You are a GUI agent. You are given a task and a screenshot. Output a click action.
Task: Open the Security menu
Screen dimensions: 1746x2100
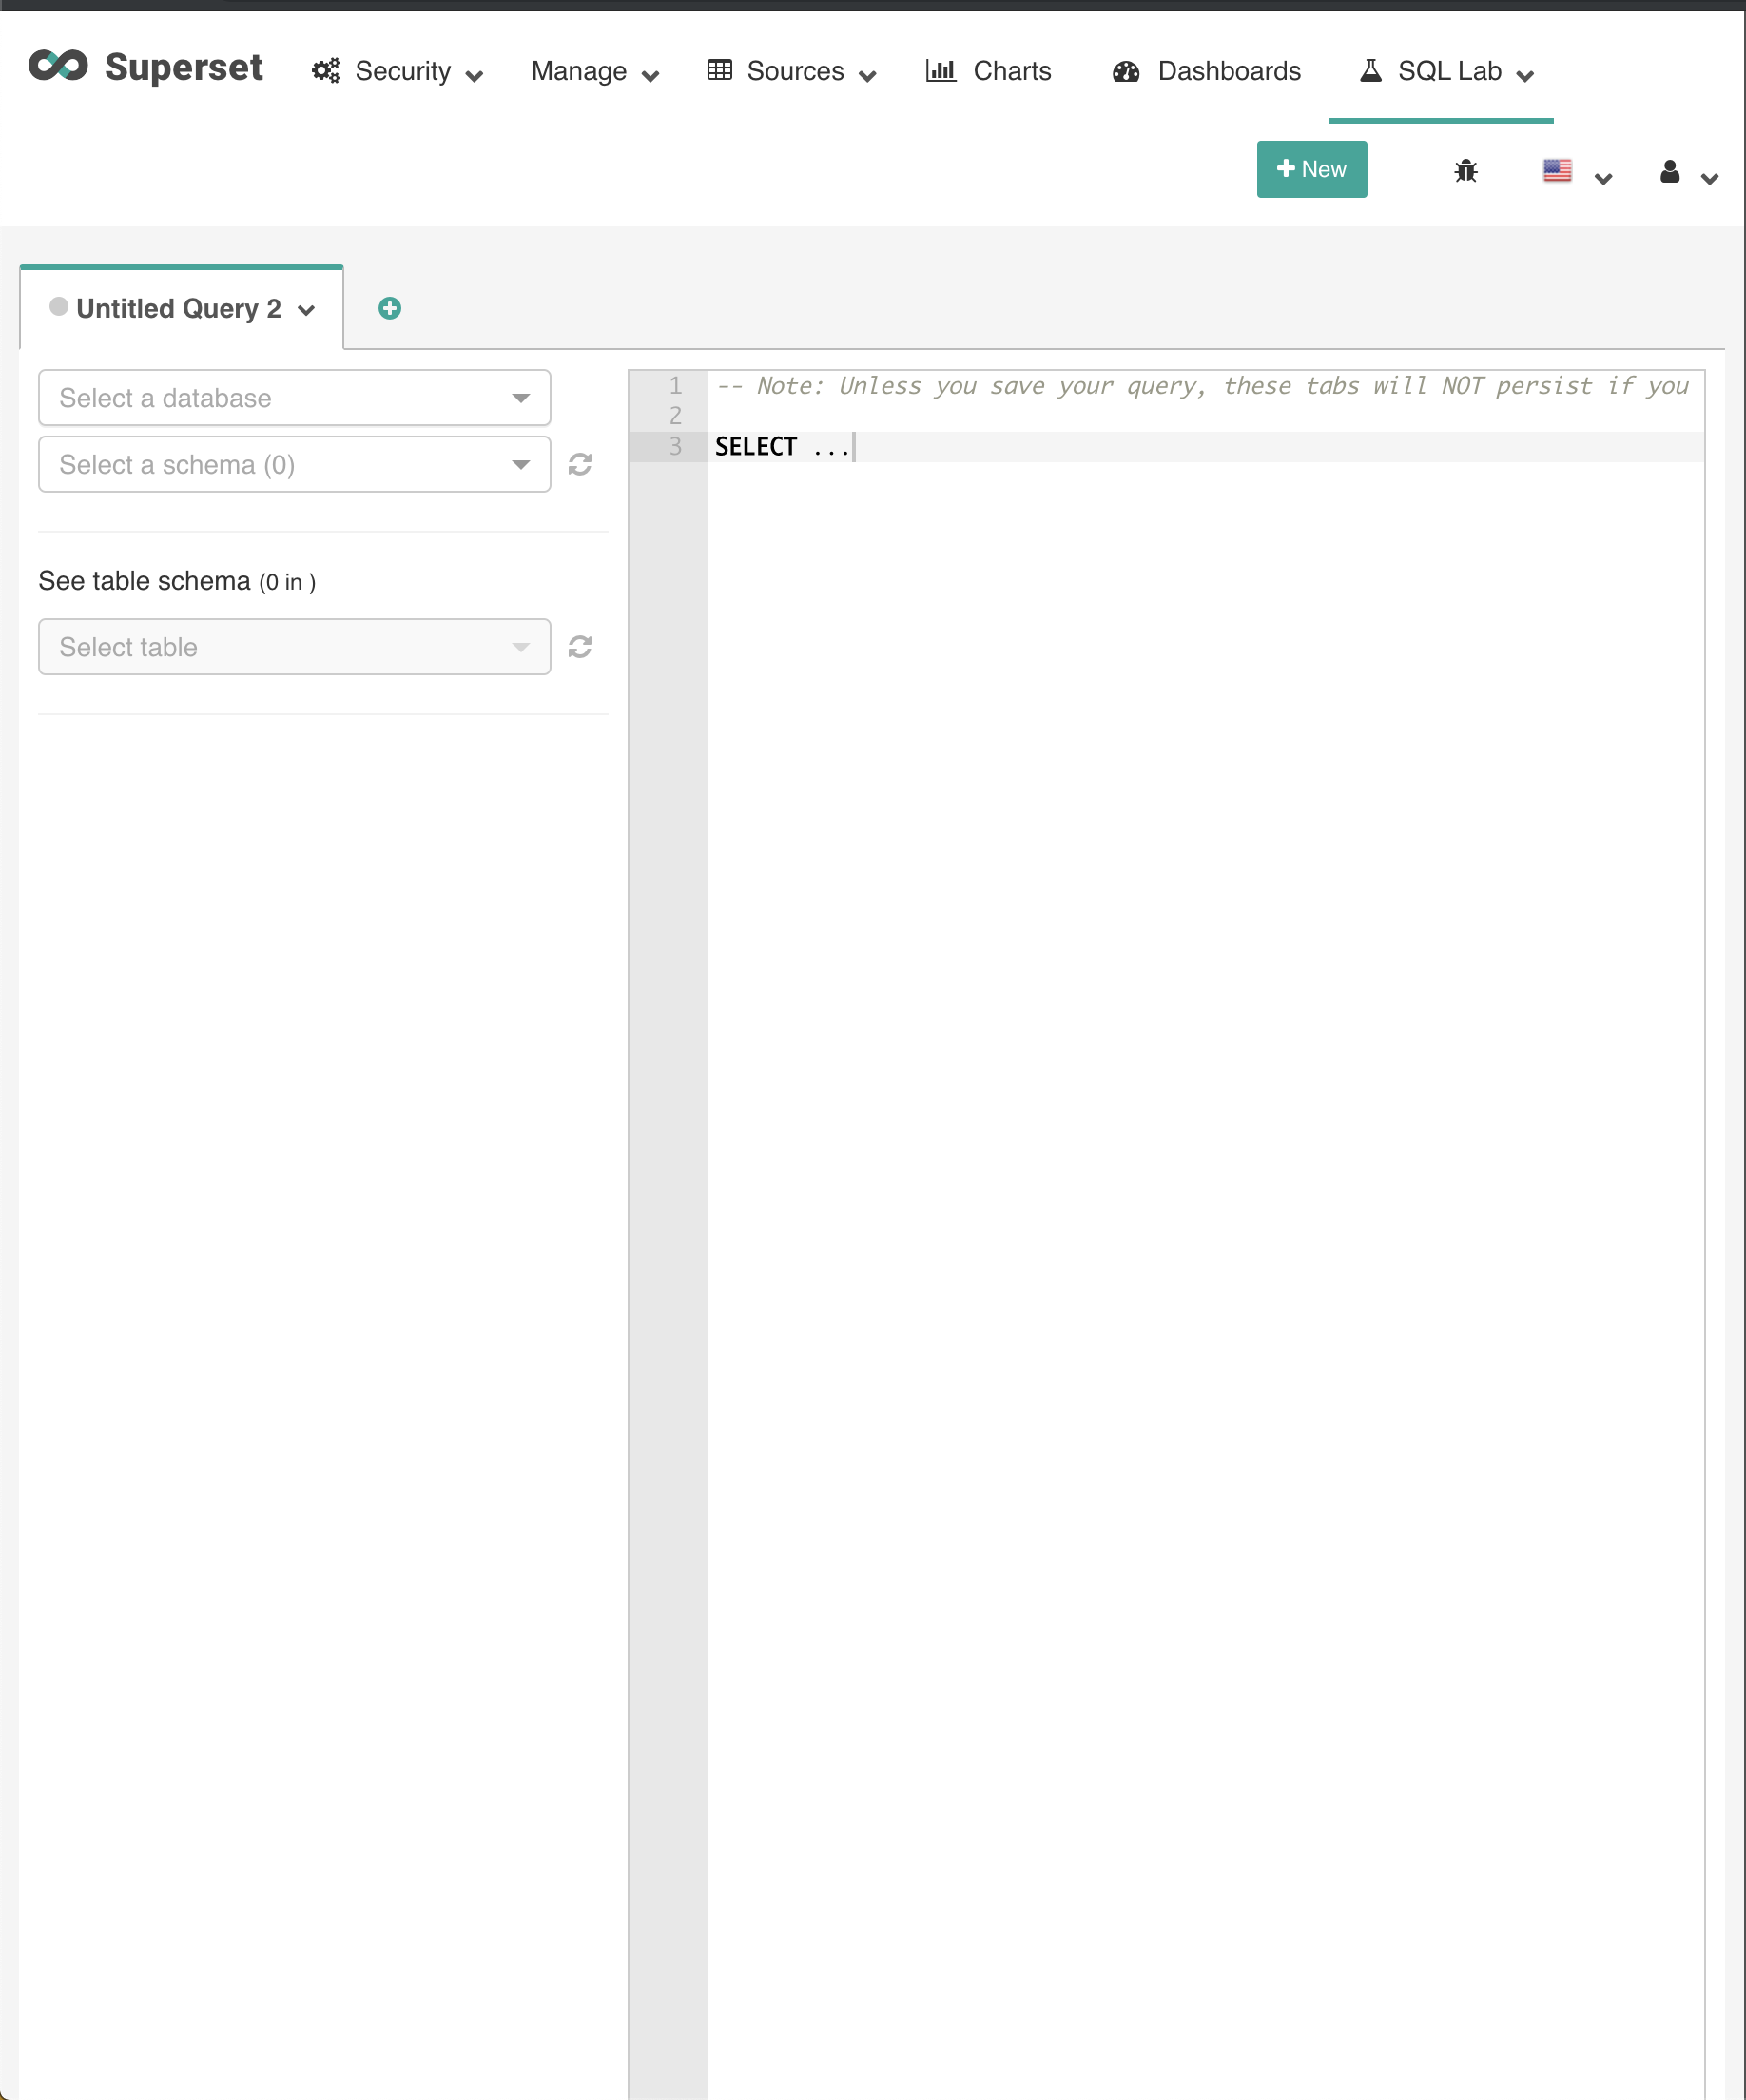[397, 71]
